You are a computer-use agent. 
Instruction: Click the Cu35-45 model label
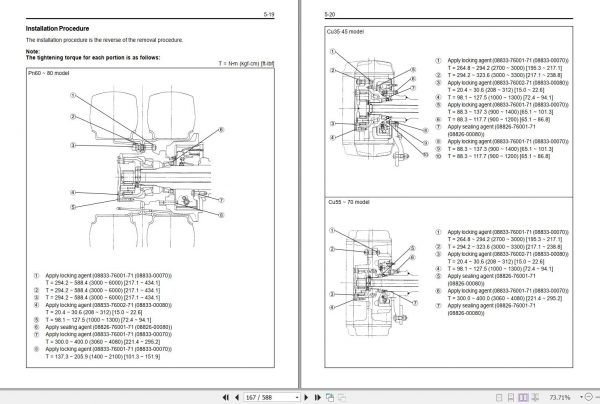(345, 32)
